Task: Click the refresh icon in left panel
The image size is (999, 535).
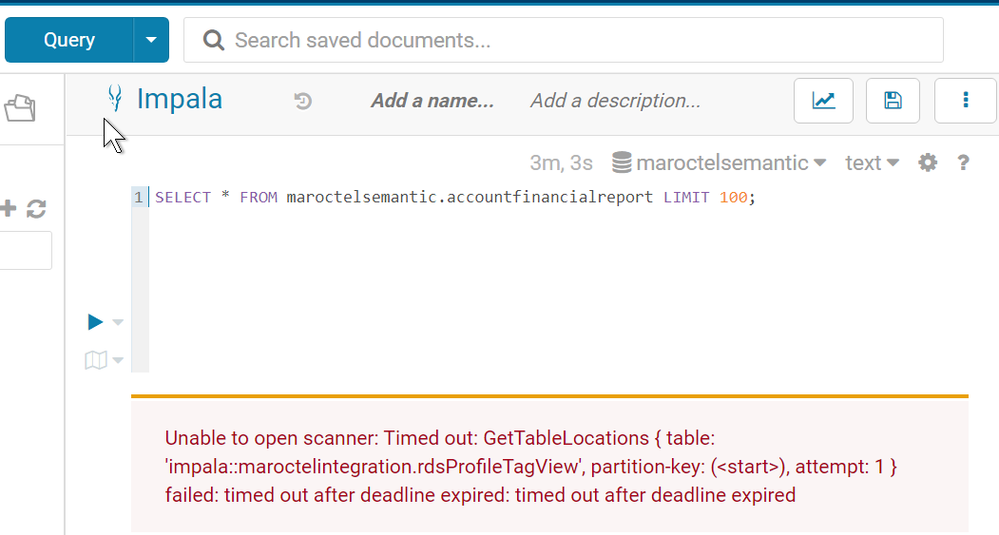Action: coord(36,209)
